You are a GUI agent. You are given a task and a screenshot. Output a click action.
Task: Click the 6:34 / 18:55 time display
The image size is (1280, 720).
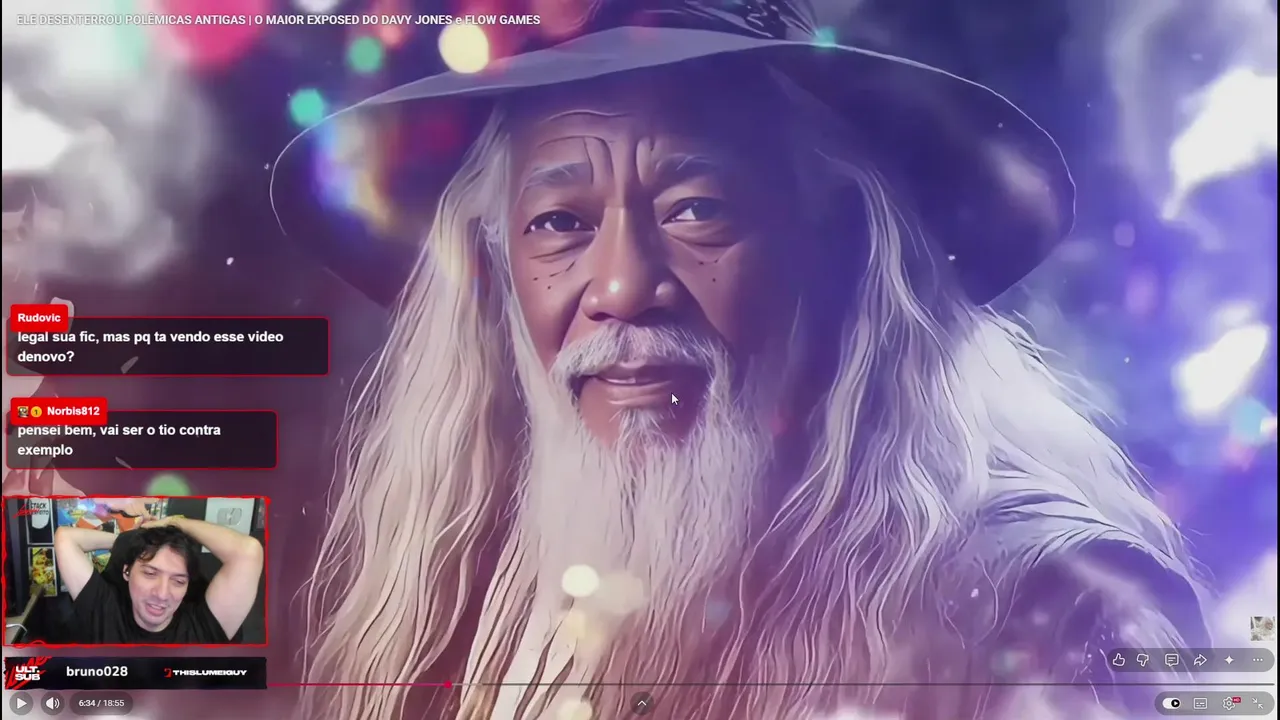[x=101, y=703]
